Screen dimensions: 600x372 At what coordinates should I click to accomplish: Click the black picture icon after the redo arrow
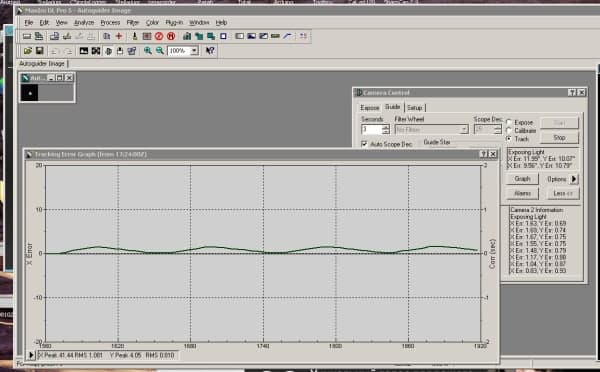pos(83,51)
